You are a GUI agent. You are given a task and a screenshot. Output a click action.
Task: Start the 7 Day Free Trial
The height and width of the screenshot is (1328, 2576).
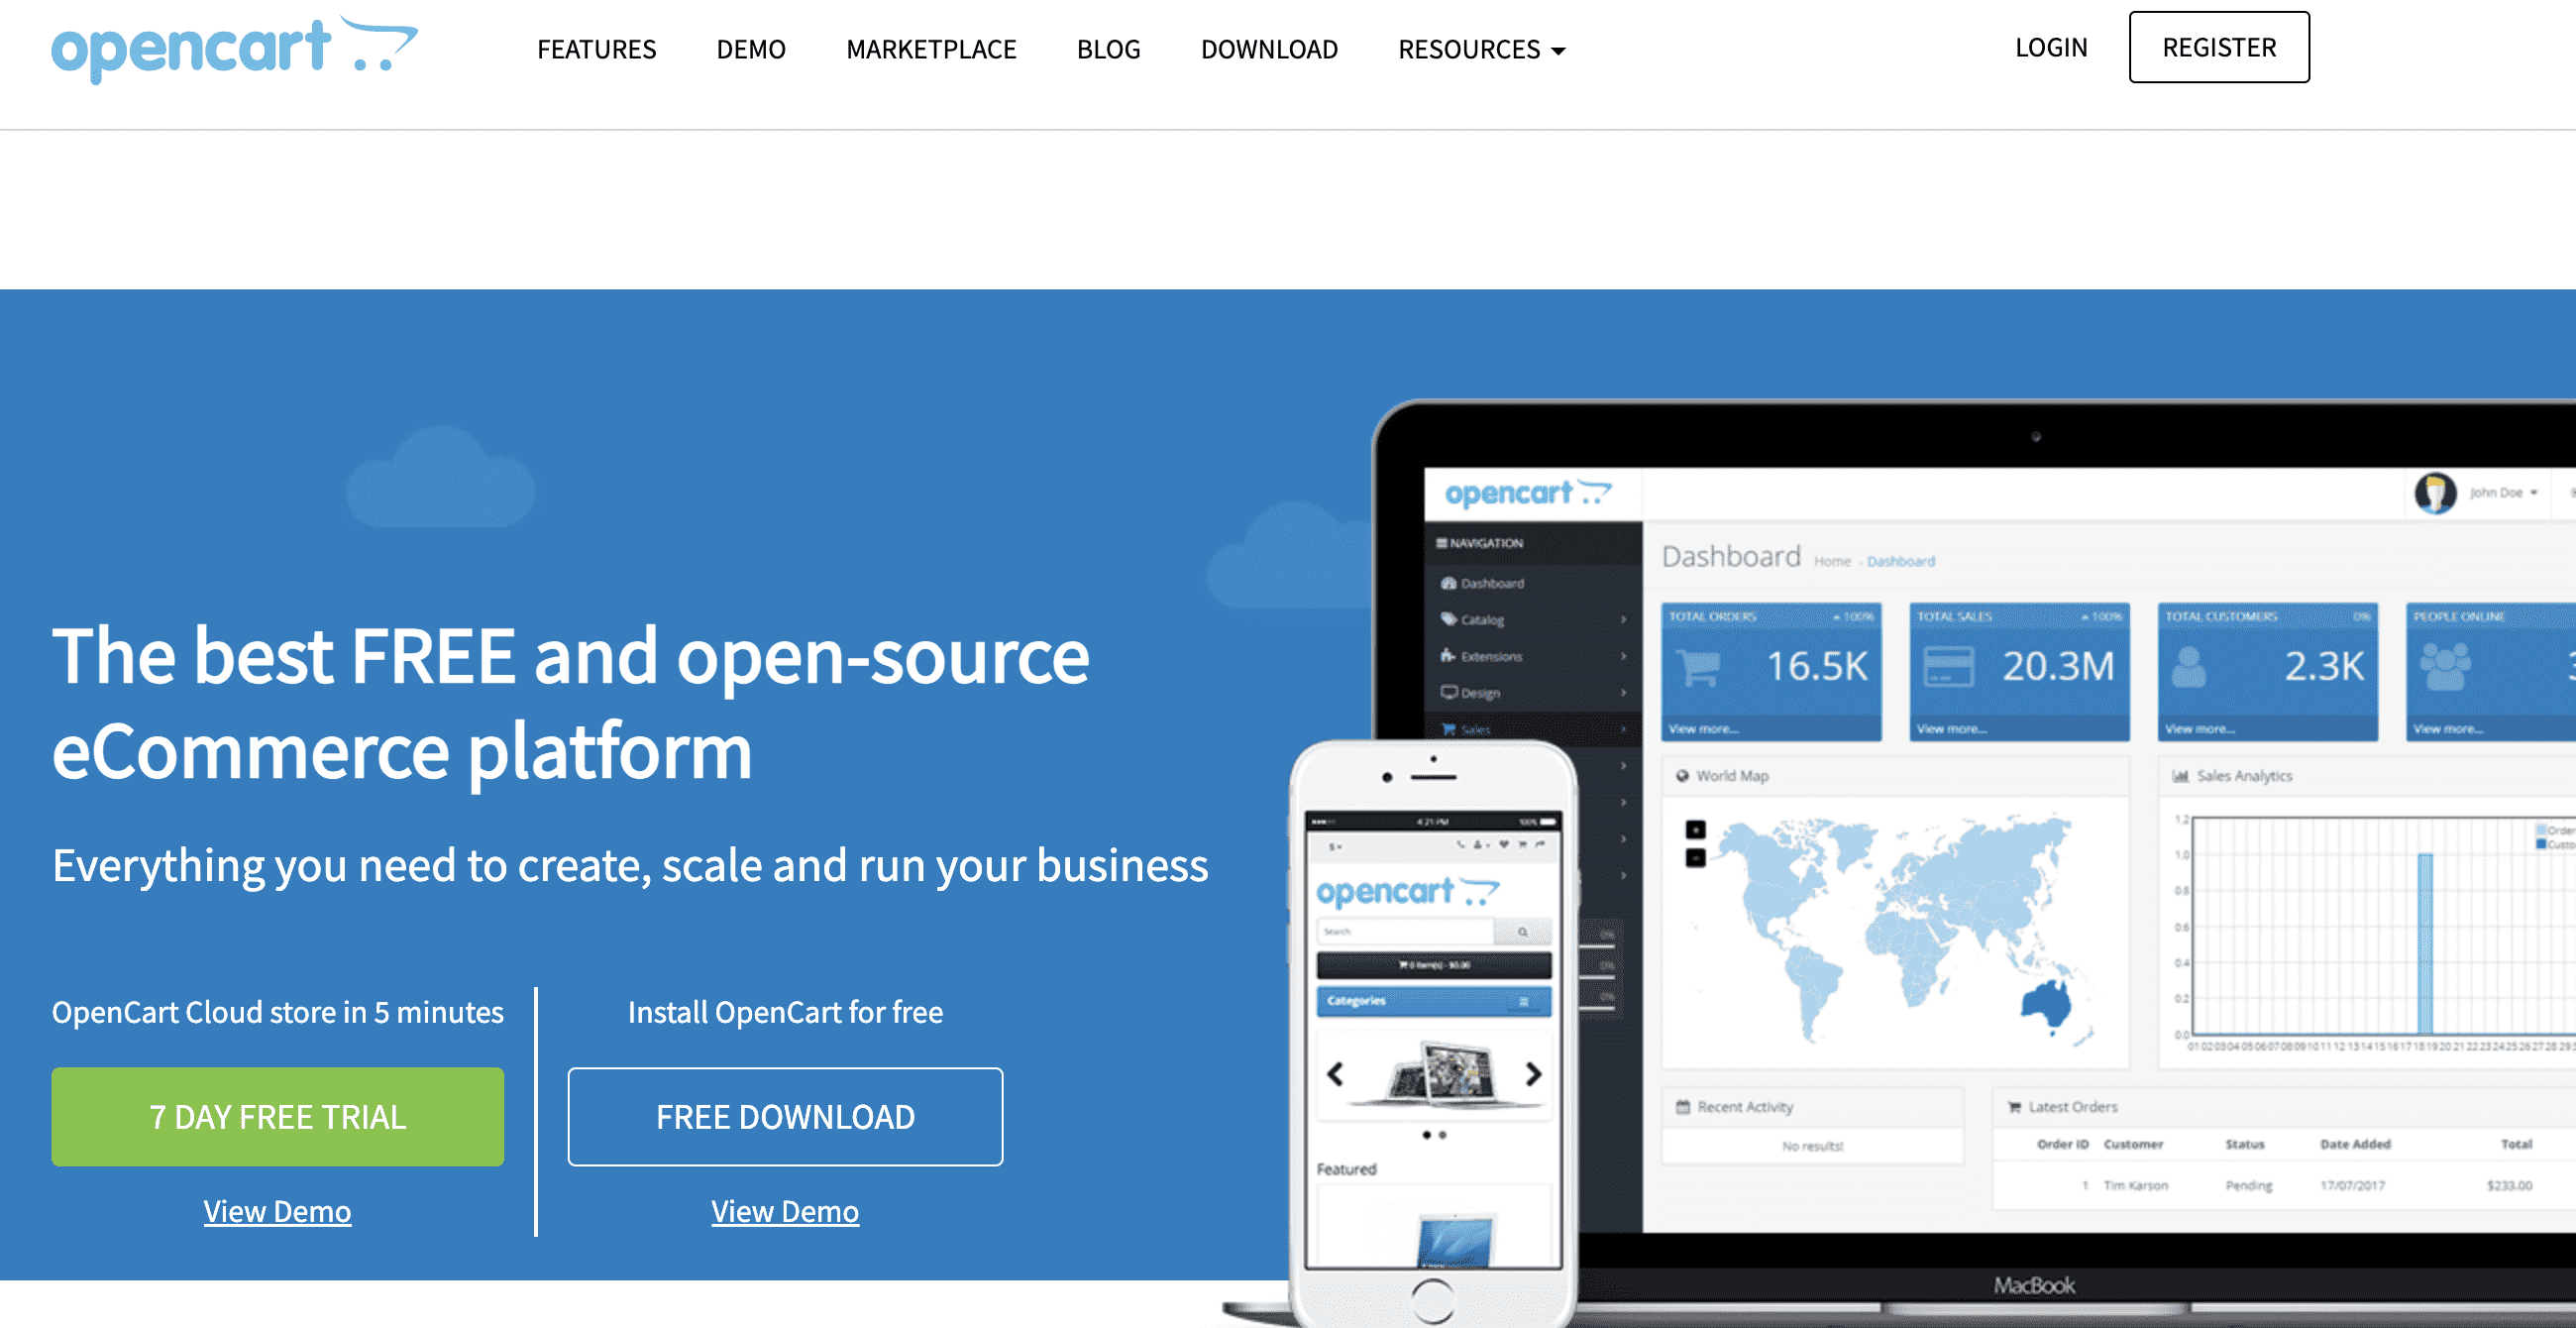click(x=278, y=1116)
